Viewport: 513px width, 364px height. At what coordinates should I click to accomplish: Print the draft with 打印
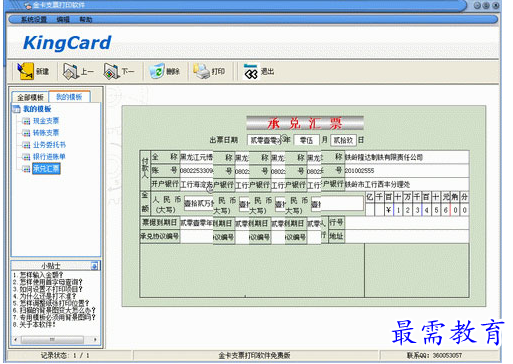[x=209, y=71]
